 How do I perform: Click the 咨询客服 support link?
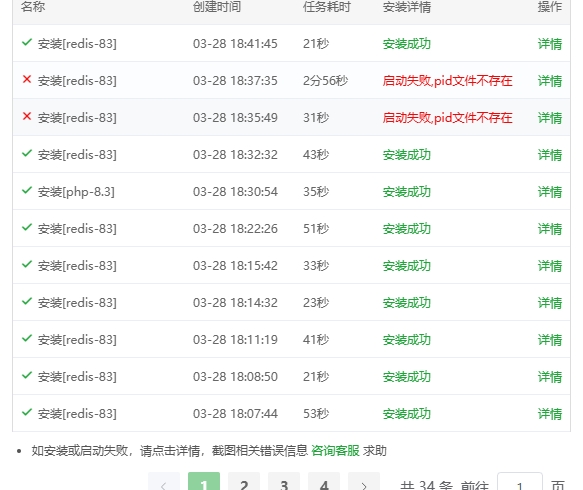[335, 451]
